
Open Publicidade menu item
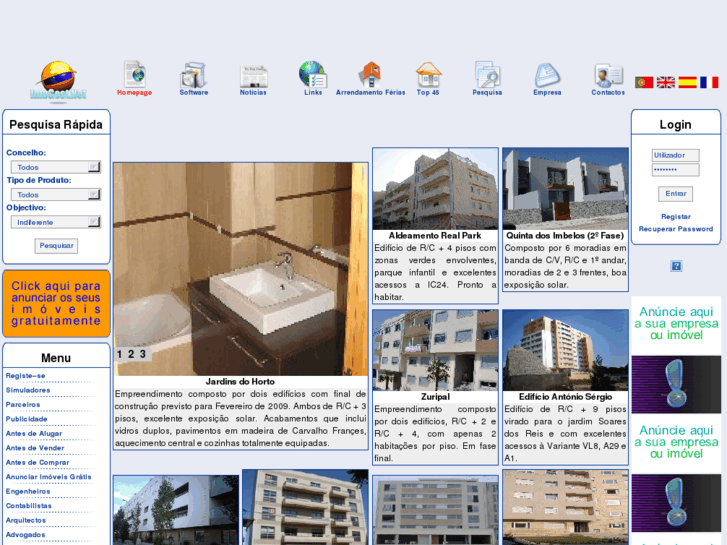coord(26,419)
